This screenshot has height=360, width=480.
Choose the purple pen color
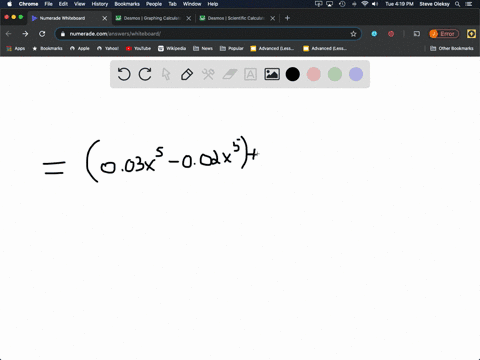tap(356, 74)
